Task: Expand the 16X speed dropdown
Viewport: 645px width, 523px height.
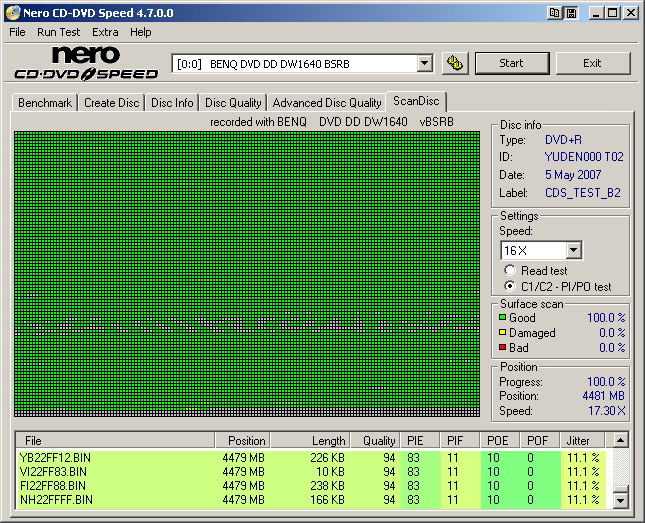Action: pyautogui.click(x=573, y=250)
